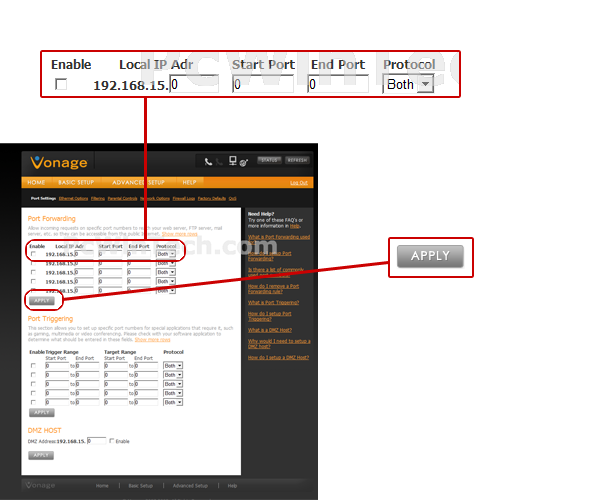The image size is (600, 500).
Task: Click the network computer status icon
Action: point(232,161)
